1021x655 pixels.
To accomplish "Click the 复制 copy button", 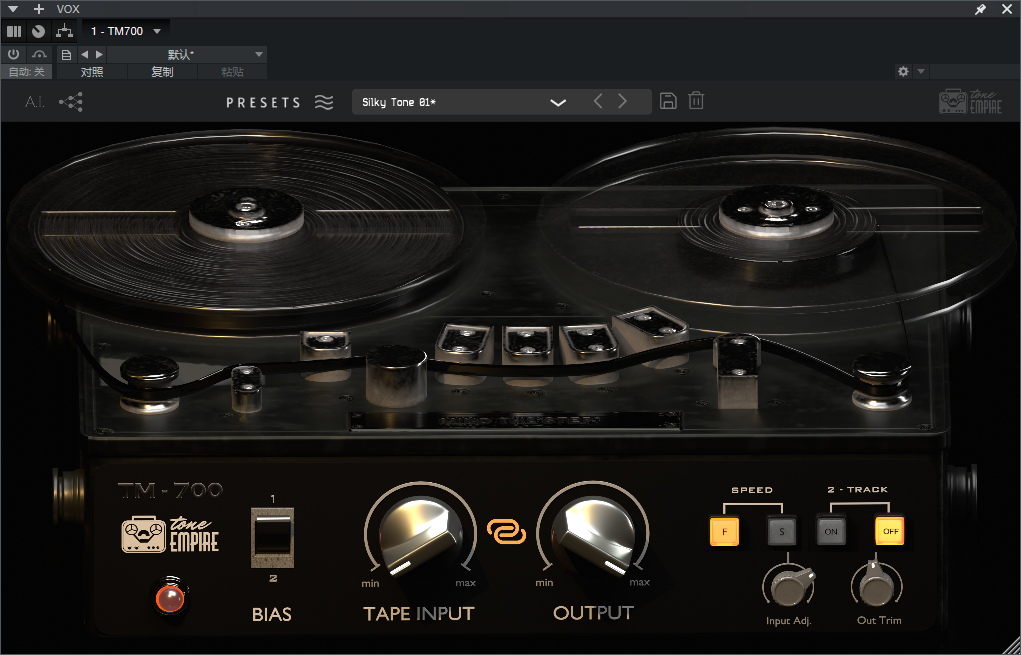I will [x=162, y=72].
